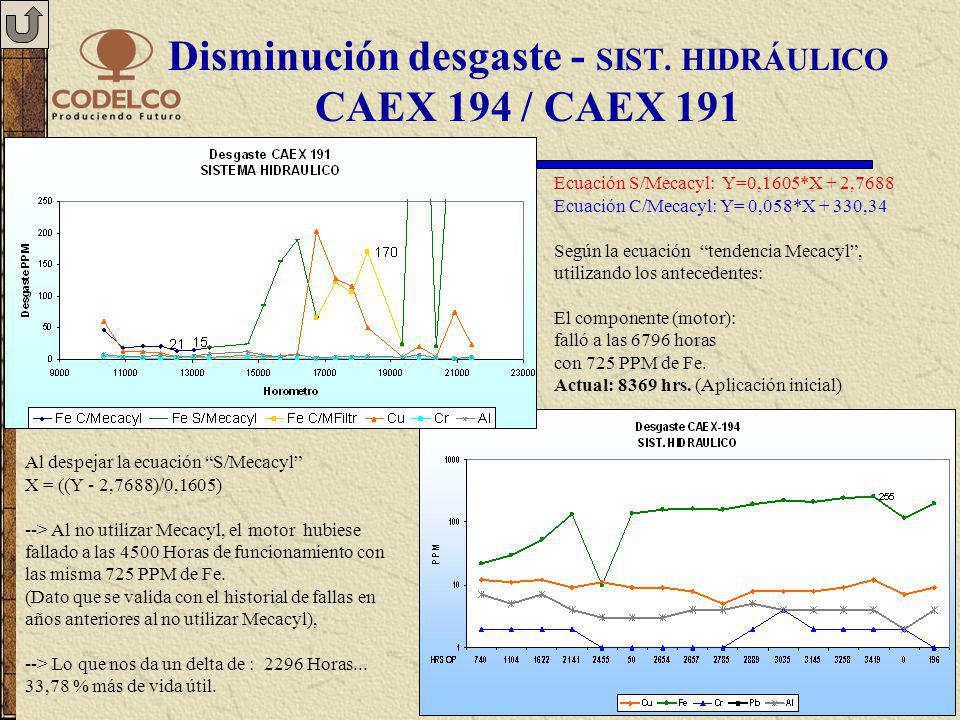Select the 'Fe C/MFiltr' legend entry

point(312,418)
